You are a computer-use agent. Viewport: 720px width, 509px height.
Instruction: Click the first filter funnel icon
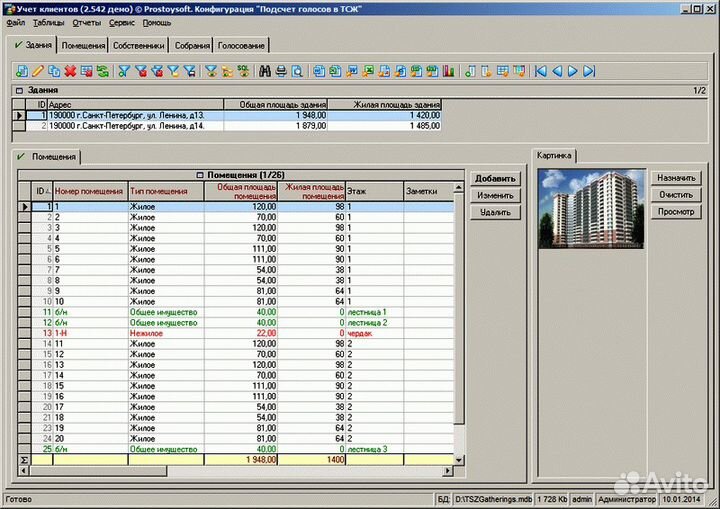pos(125,71)
